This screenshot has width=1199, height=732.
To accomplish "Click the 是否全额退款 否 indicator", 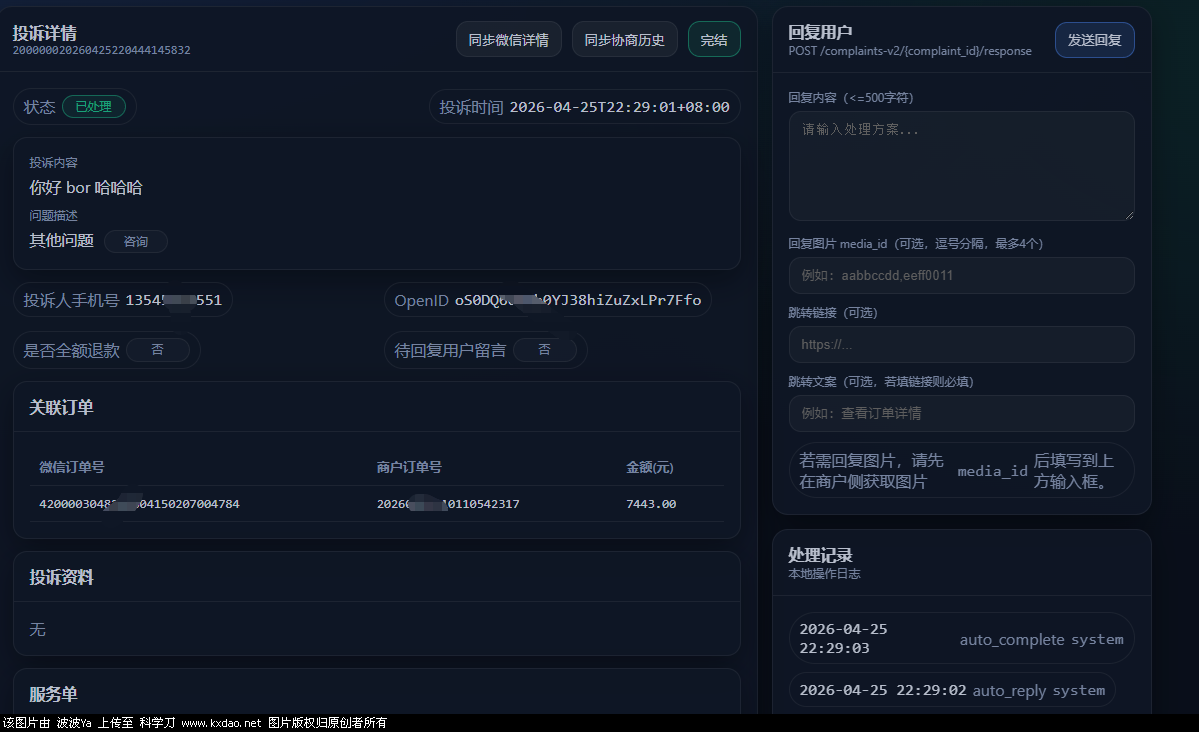I will click(x=157, y=350).
